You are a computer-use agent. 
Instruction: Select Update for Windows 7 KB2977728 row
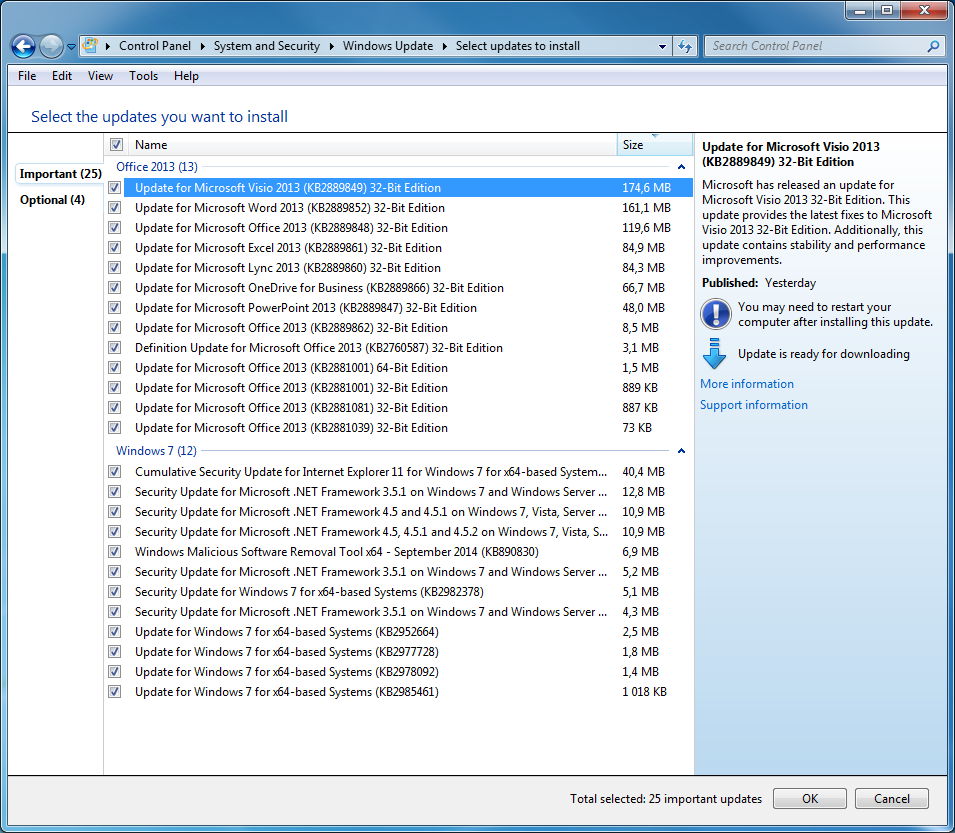coord(400,652)
